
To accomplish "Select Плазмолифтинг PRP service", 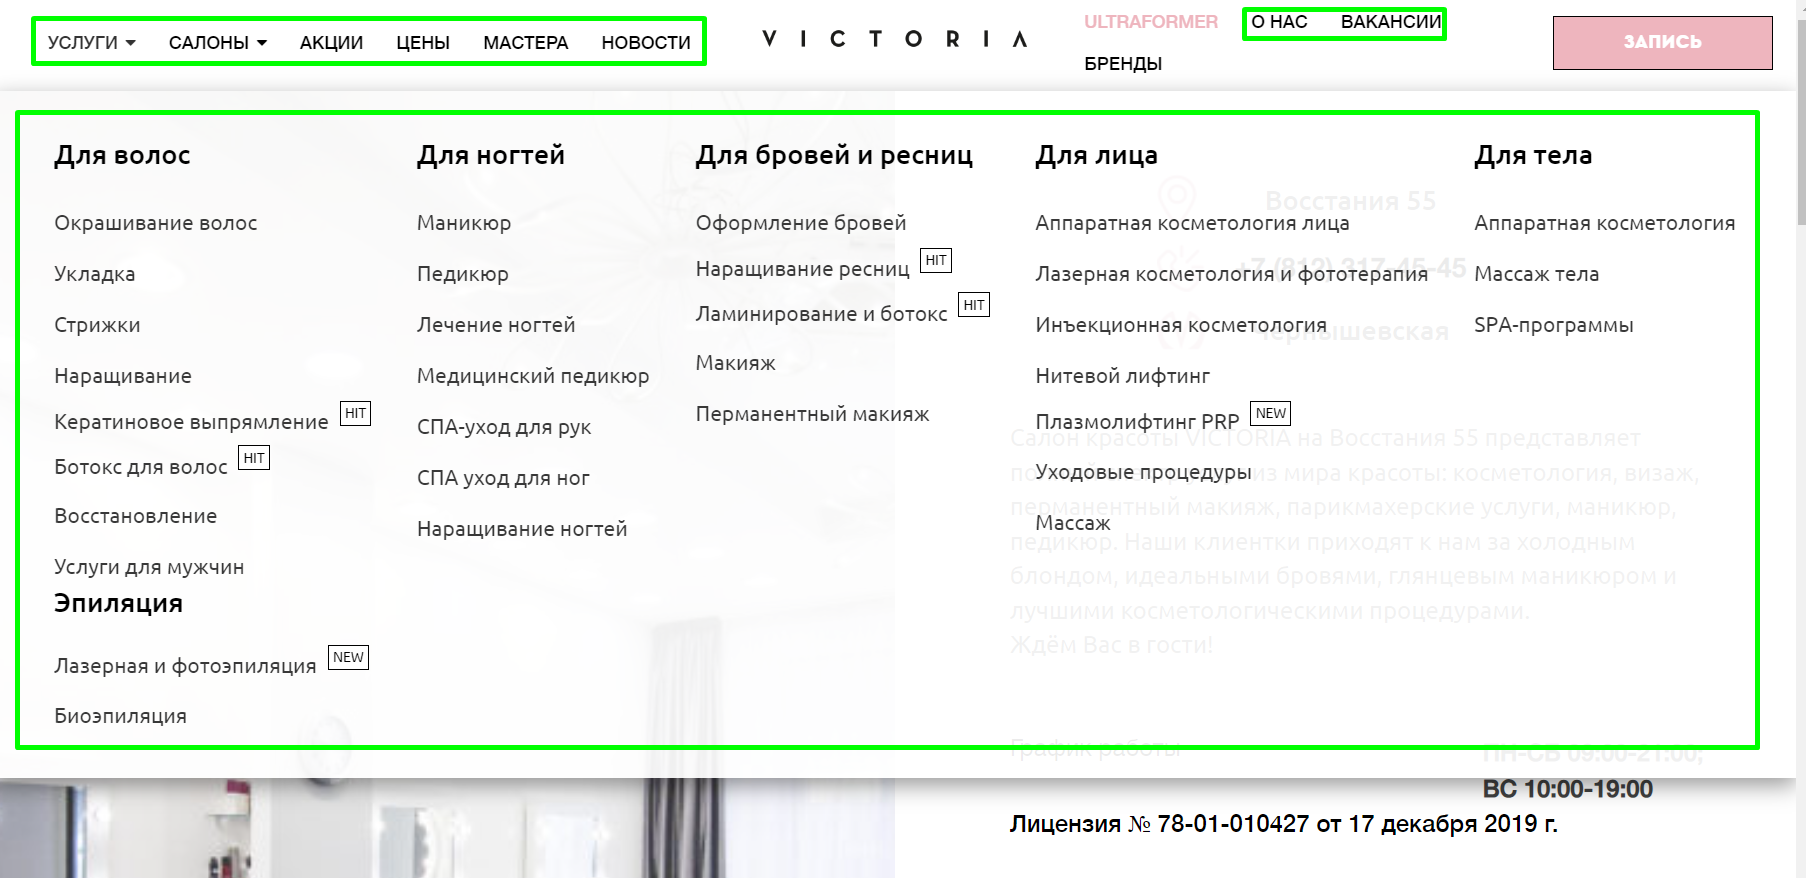I will coord(1137,422).
